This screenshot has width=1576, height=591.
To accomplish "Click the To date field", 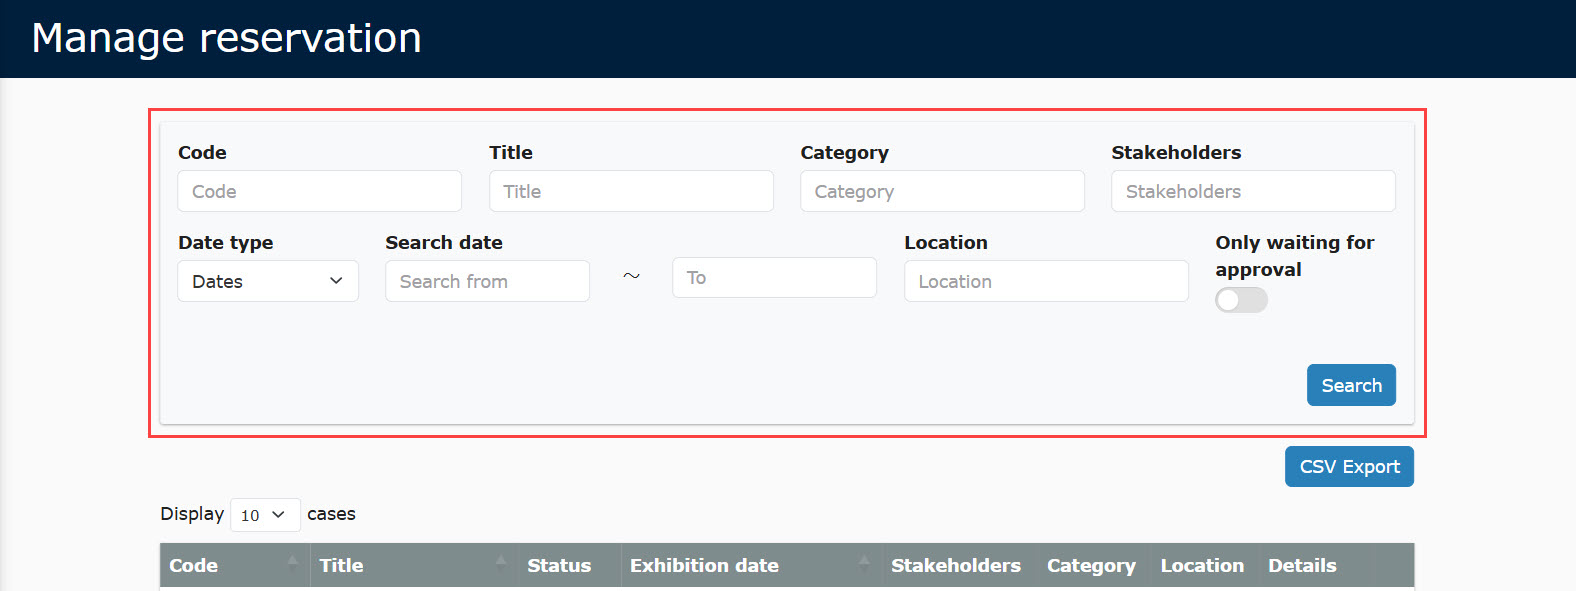I will [x=774, y=277].
